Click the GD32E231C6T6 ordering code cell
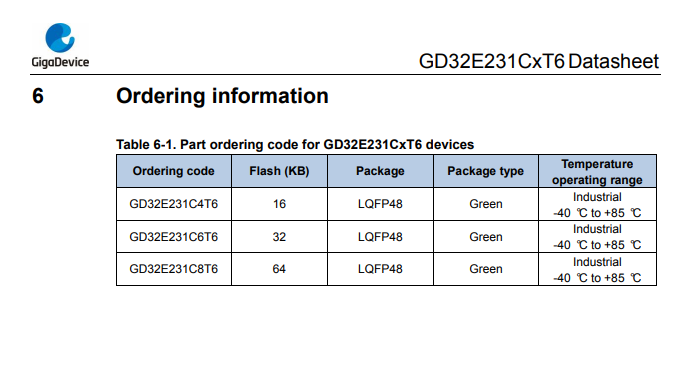688x374 pixels. [174, 237]
